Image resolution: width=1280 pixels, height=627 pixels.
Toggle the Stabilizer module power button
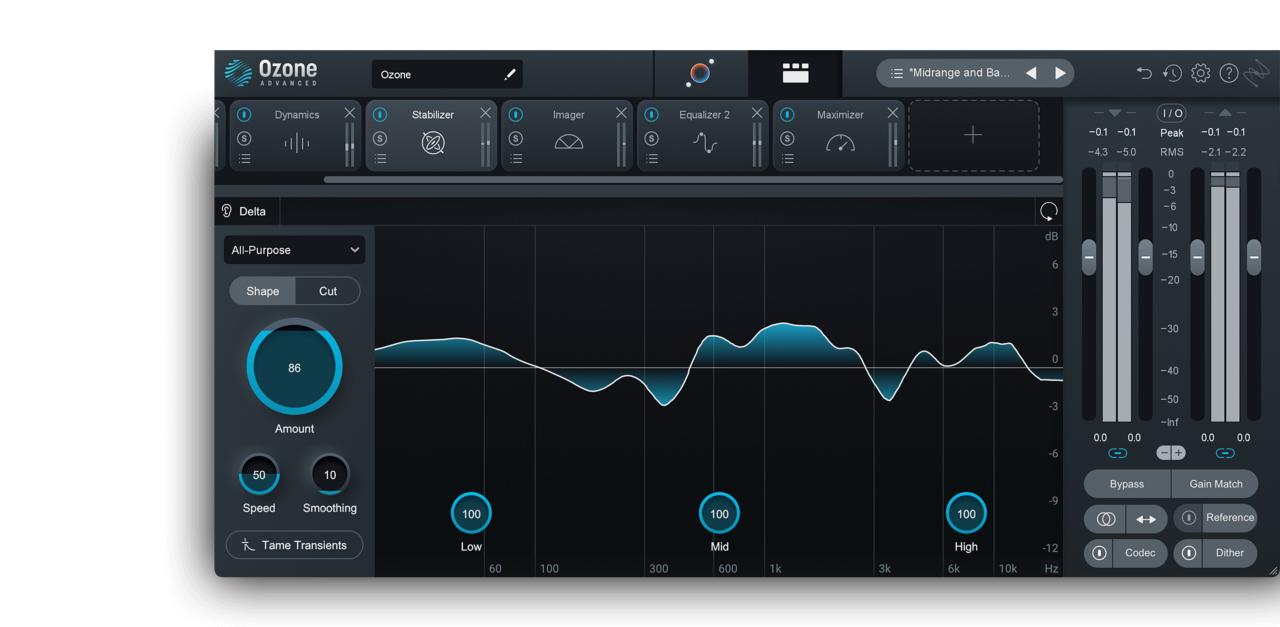[x=380, y=115]
